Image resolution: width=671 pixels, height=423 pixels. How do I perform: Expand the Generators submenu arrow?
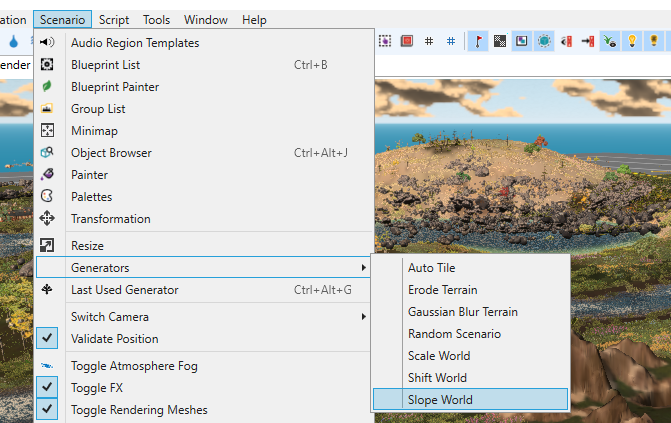pyautogui.click(x=363, y=268)
